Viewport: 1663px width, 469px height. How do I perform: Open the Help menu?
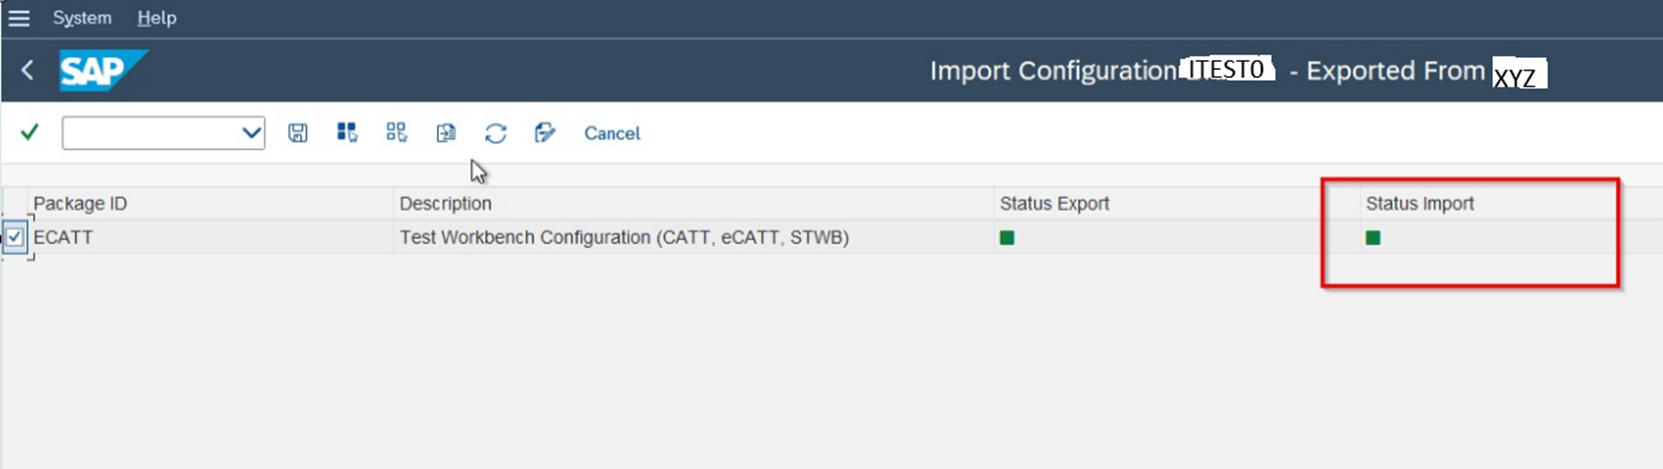click(x=156, y=18)
